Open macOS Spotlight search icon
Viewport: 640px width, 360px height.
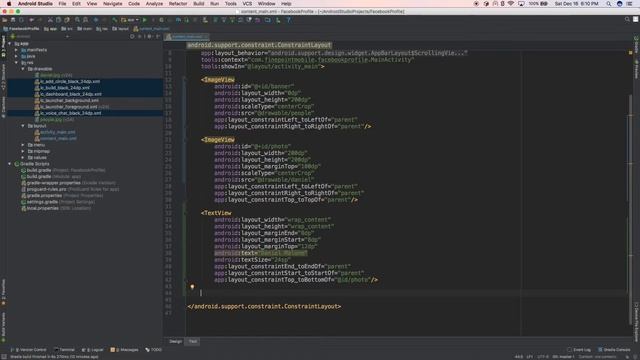pyautogui.click(x=609, y=4)
